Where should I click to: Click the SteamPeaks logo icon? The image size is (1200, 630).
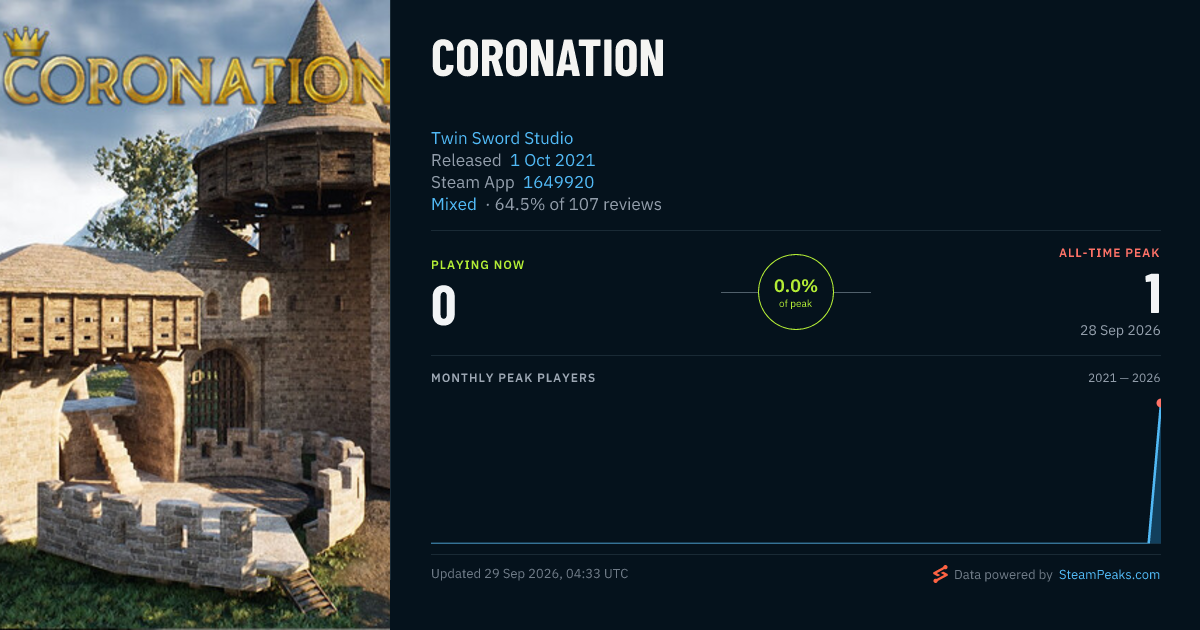pos(940,574)
